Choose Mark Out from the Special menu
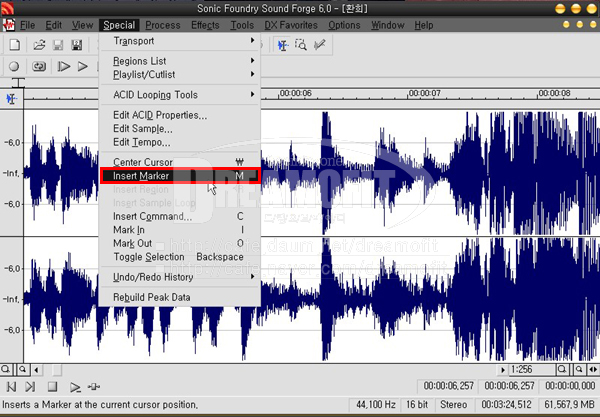This screenshot has width=600, height=417. [x=180, y=243]
